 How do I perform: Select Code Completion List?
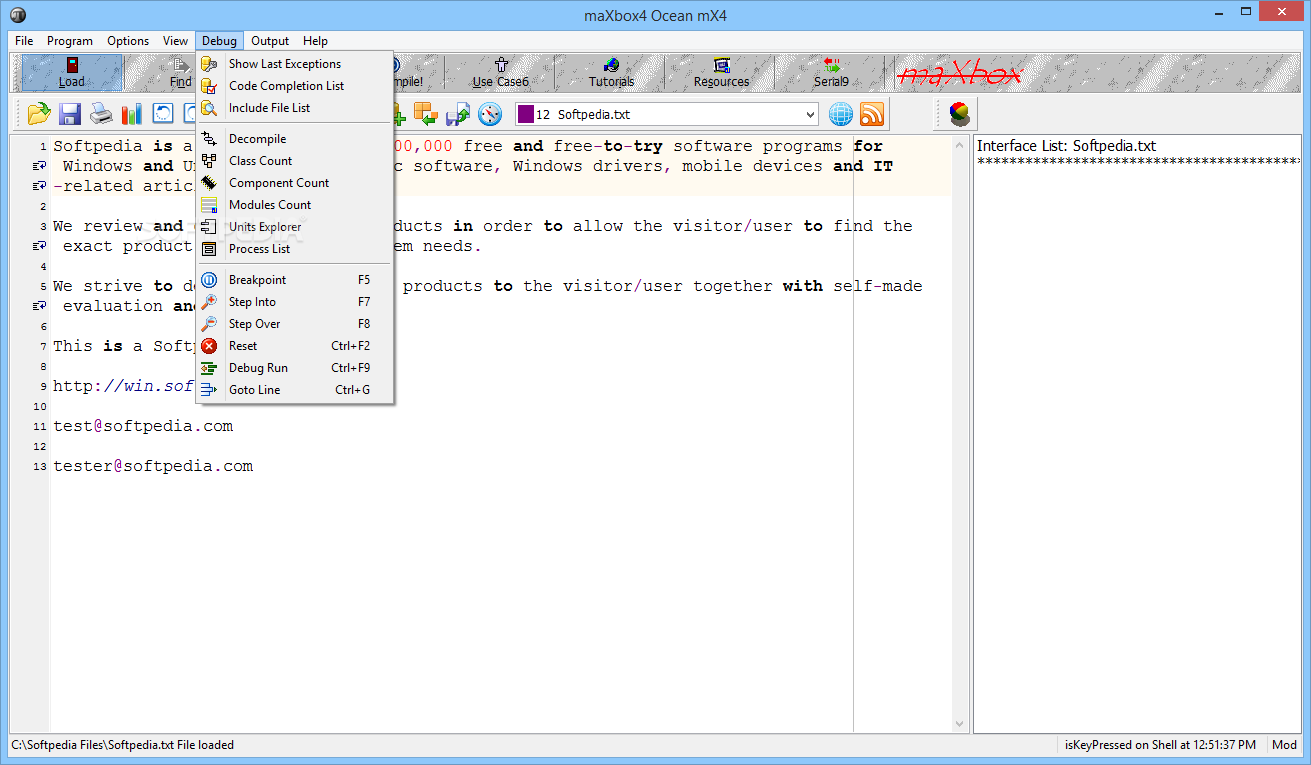pyautogui.click(x=295, y=86)
